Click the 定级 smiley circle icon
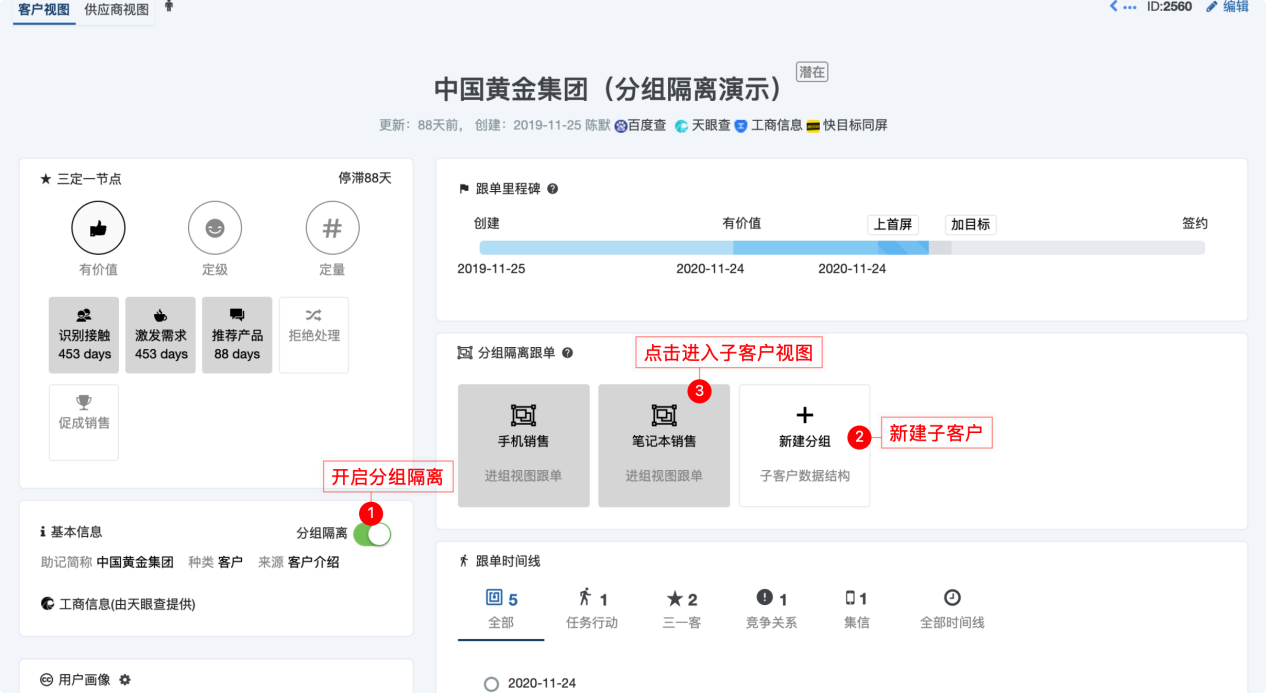1266x693 pixels. (215, 228)
